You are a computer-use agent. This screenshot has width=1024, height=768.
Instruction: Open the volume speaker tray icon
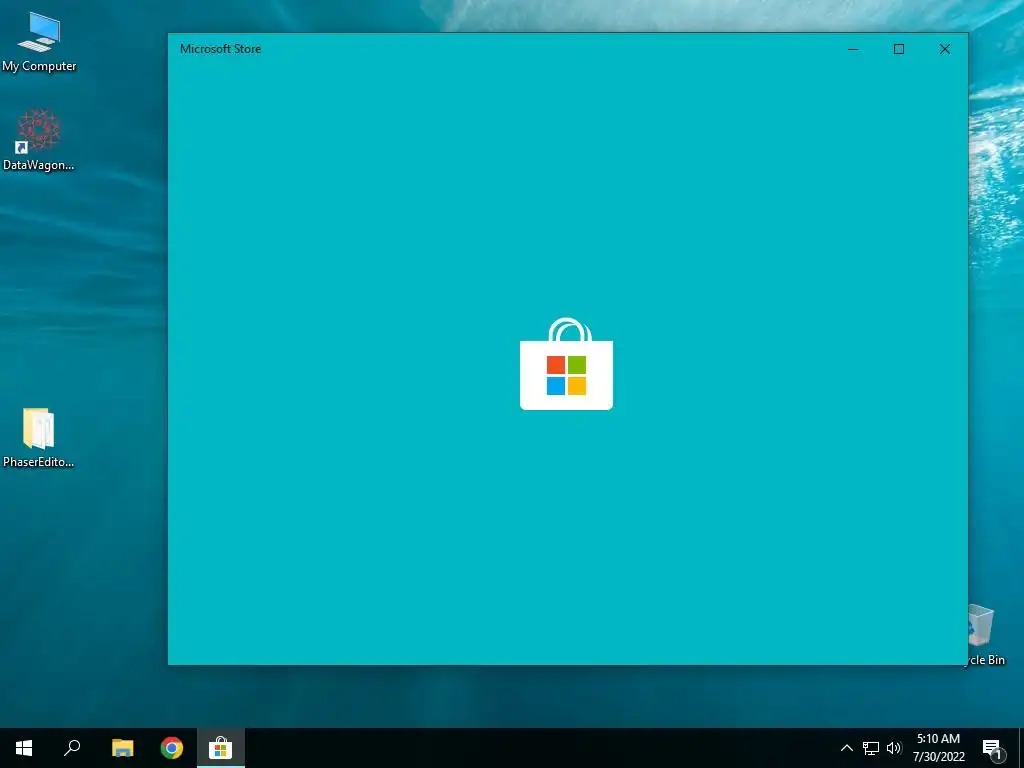point(893,748)
